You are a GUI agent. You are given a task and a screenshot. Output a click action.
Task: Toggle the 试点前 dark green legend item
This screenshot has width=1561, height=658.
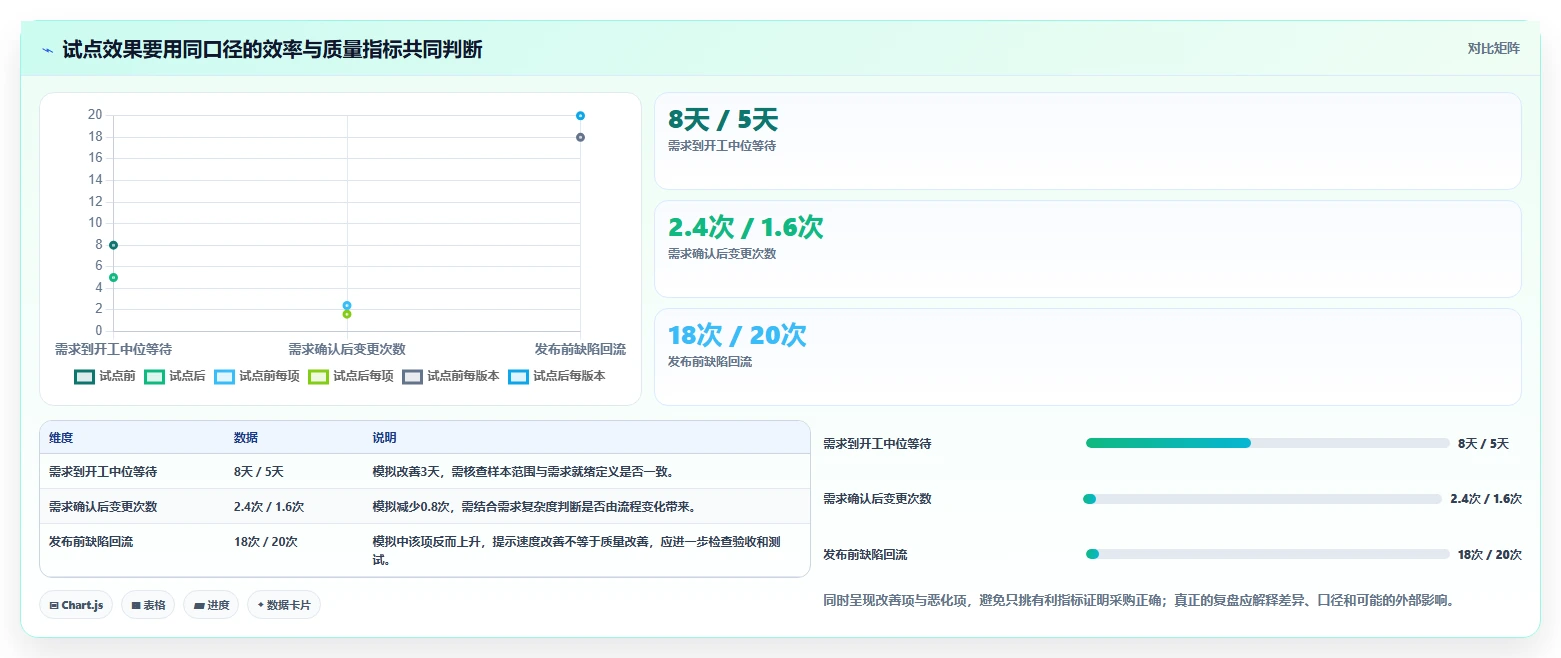[105, 376]
